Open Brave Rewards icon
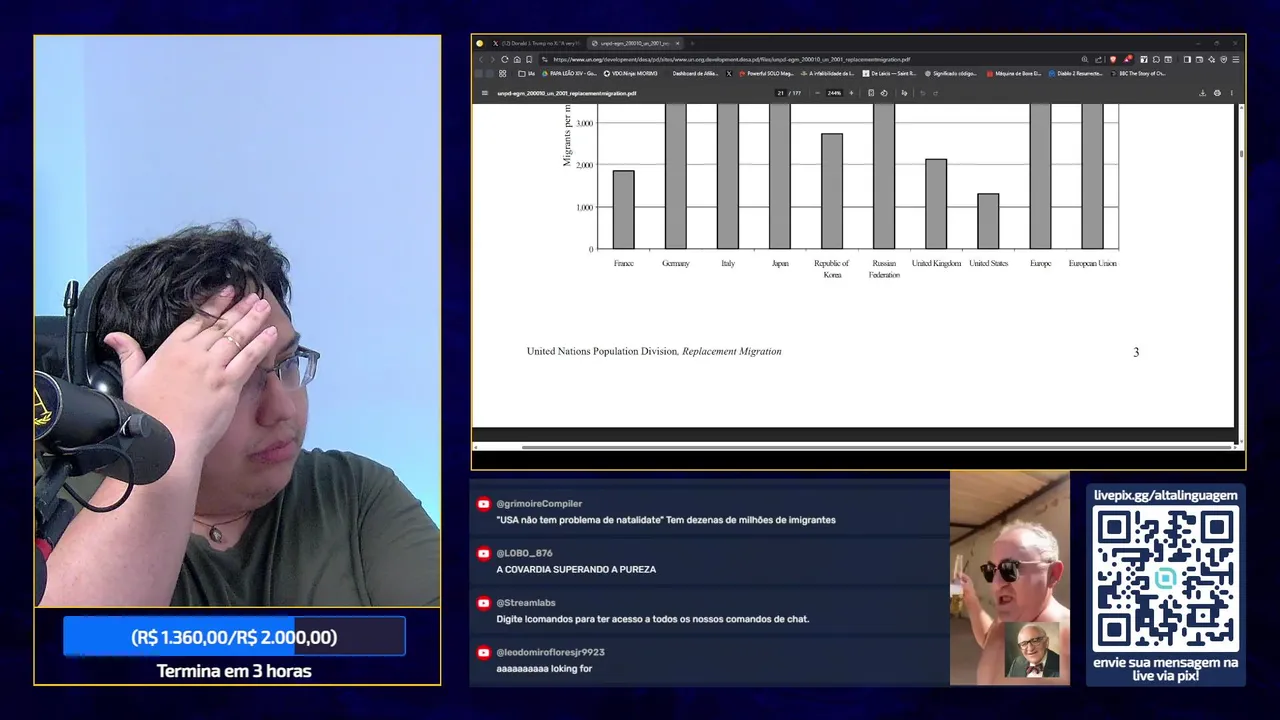 (x=1128, y=59)
